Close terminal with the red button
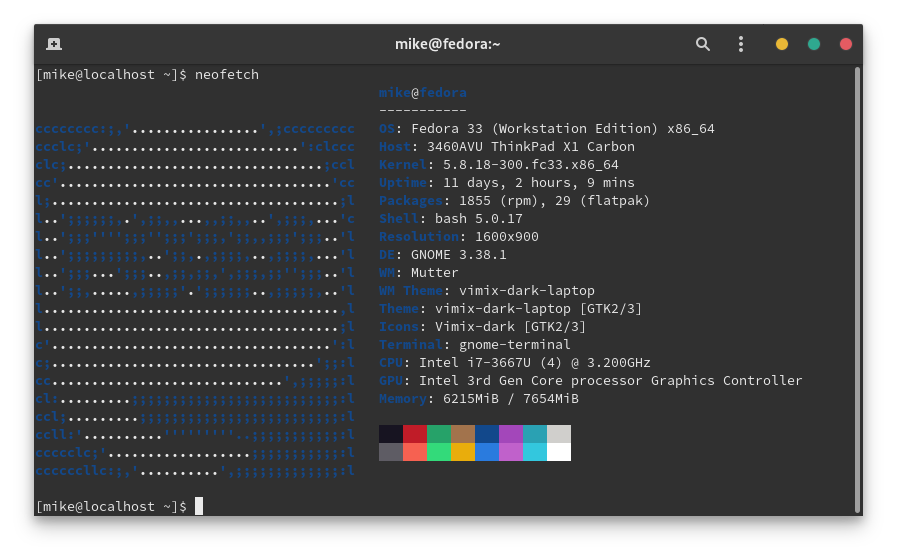Image resolution: width=897 pixels, height=560 pixels. pyautogui.click(x=846, y=44)
